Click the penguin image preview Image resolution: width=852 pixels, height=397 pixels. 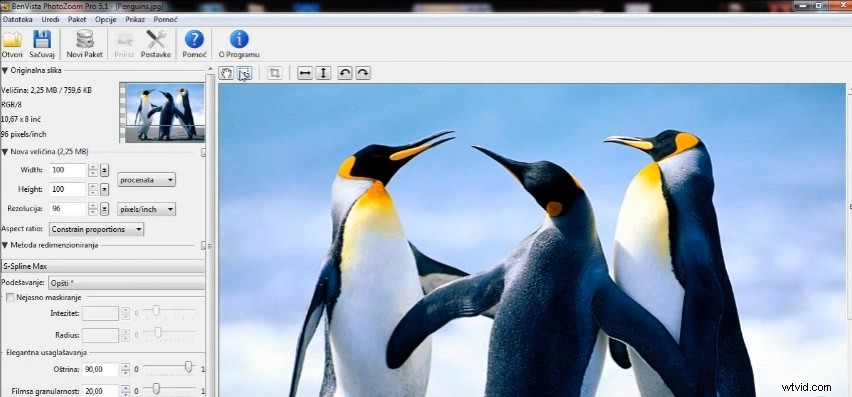coord(531,240)
